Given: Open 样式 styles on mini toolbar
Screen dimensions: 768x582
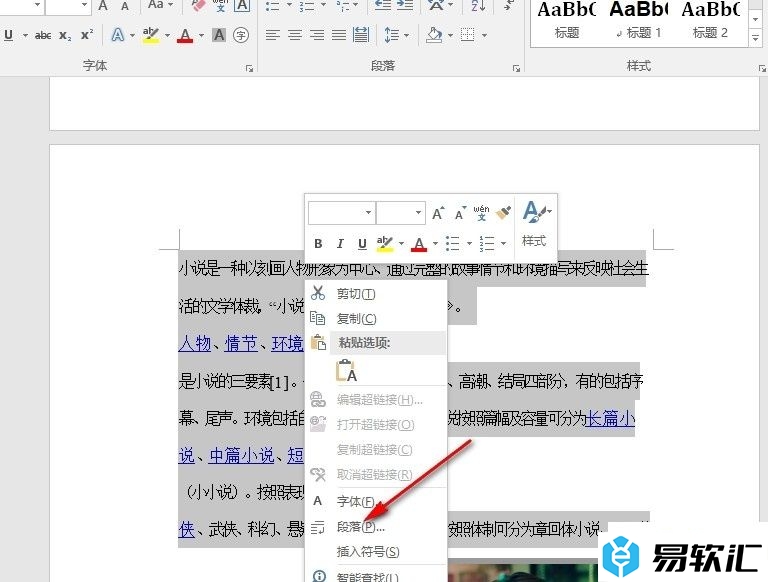Looking at the screenshot, I should [x=535, y=224].
